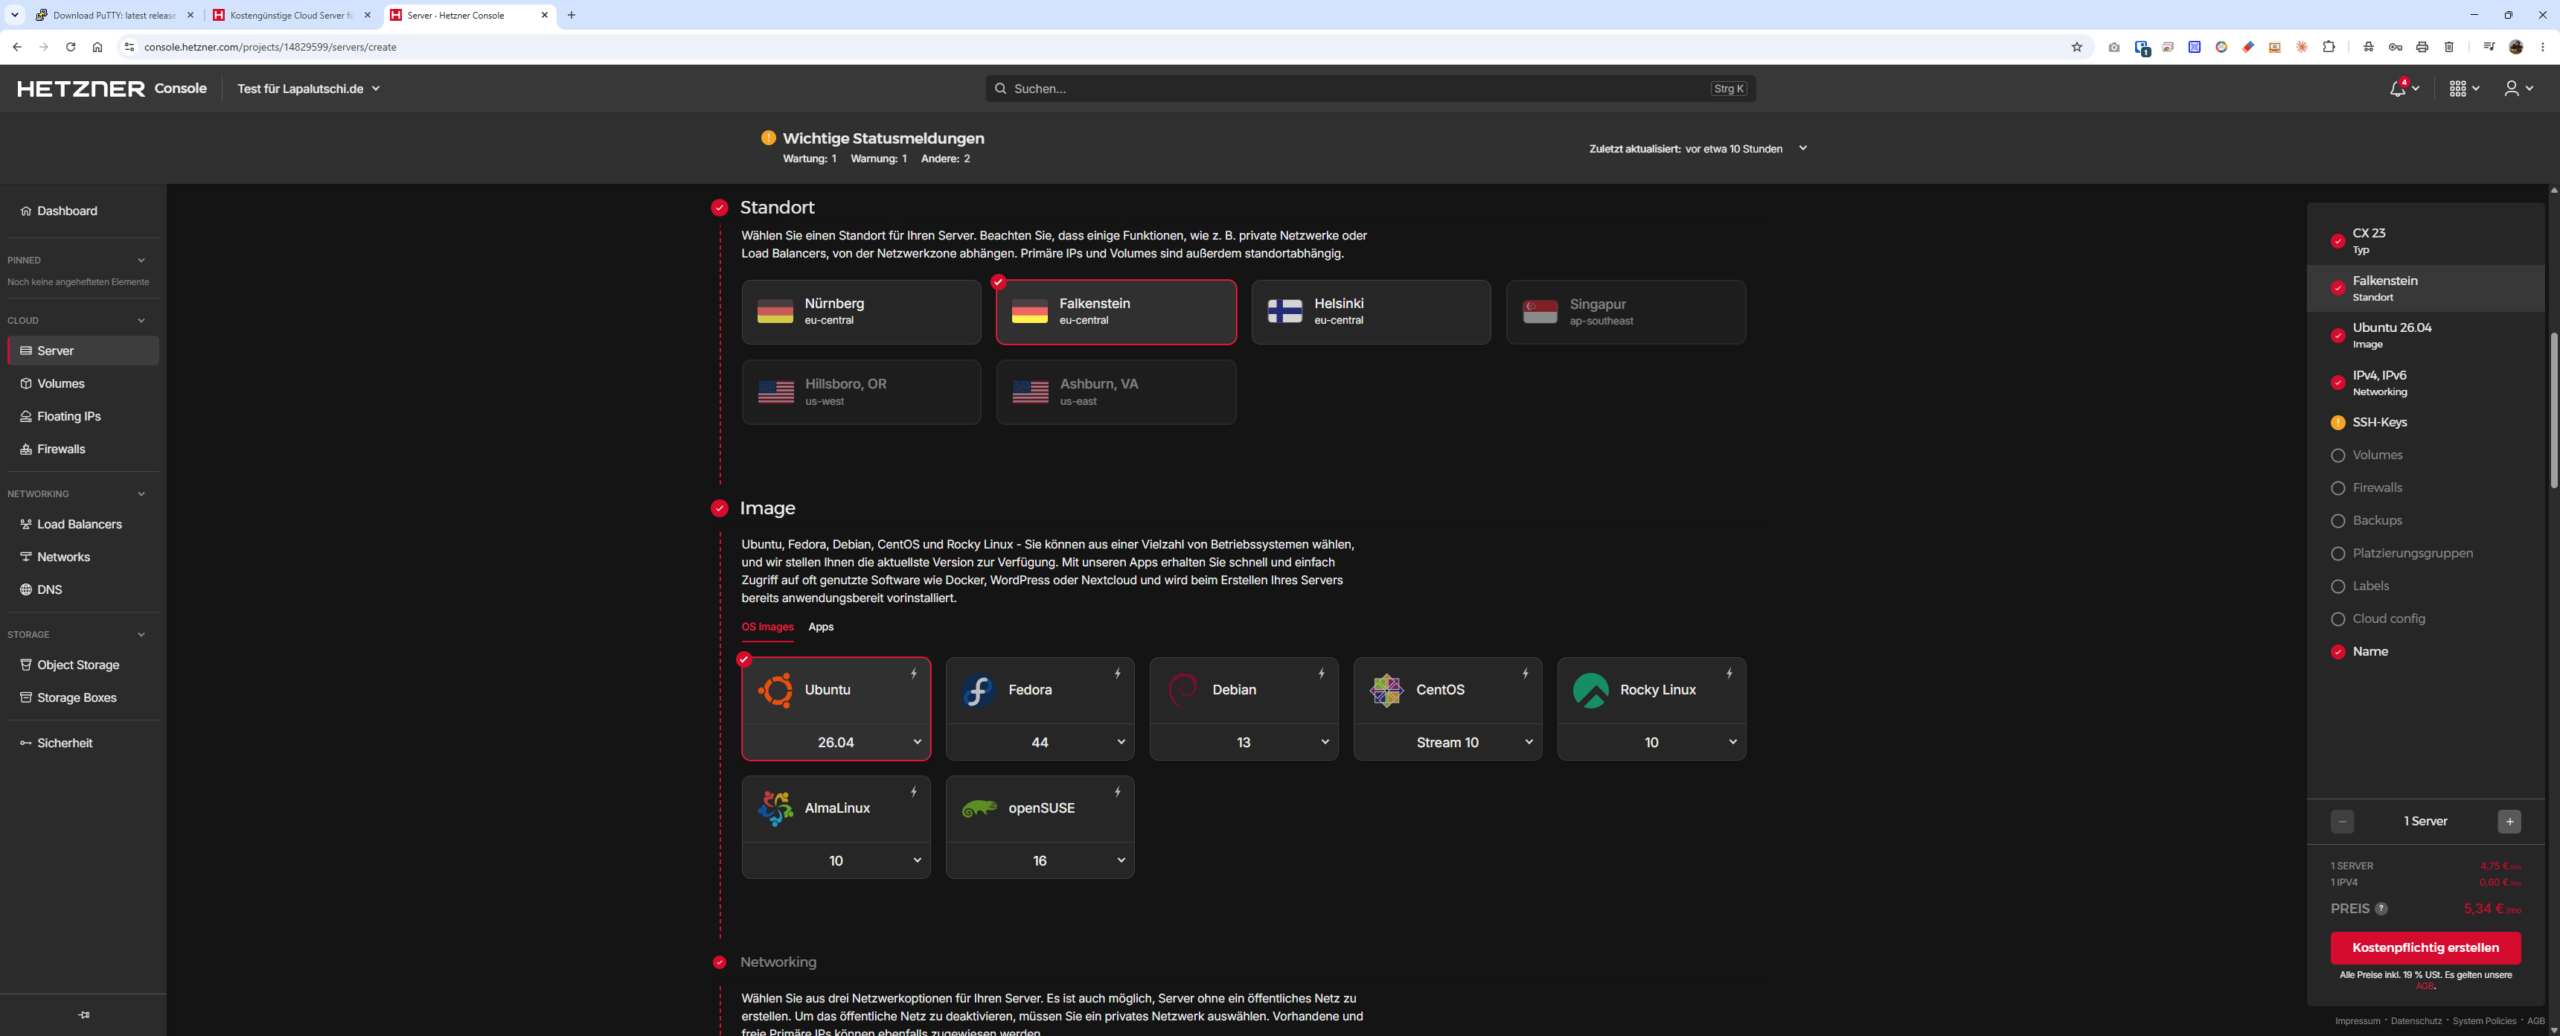Open Firewalls in the sidebar
2560x1036 pixels.
point(83,449)
